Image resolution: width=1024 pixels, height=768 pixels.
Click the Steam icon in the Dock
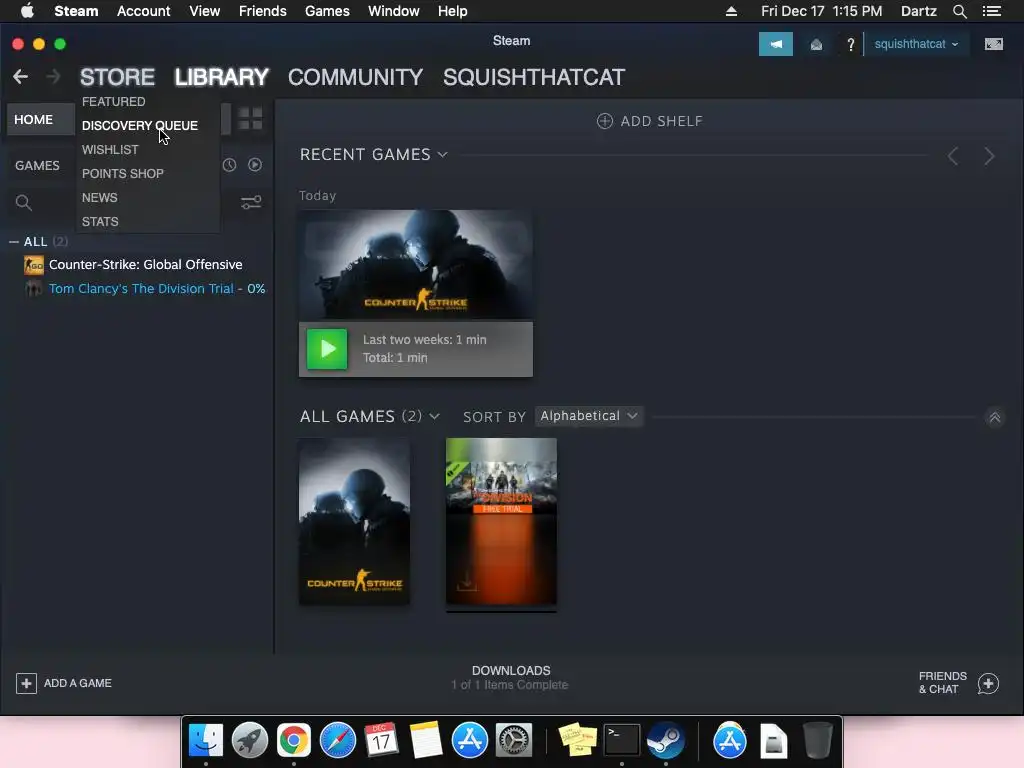[665, 741]
